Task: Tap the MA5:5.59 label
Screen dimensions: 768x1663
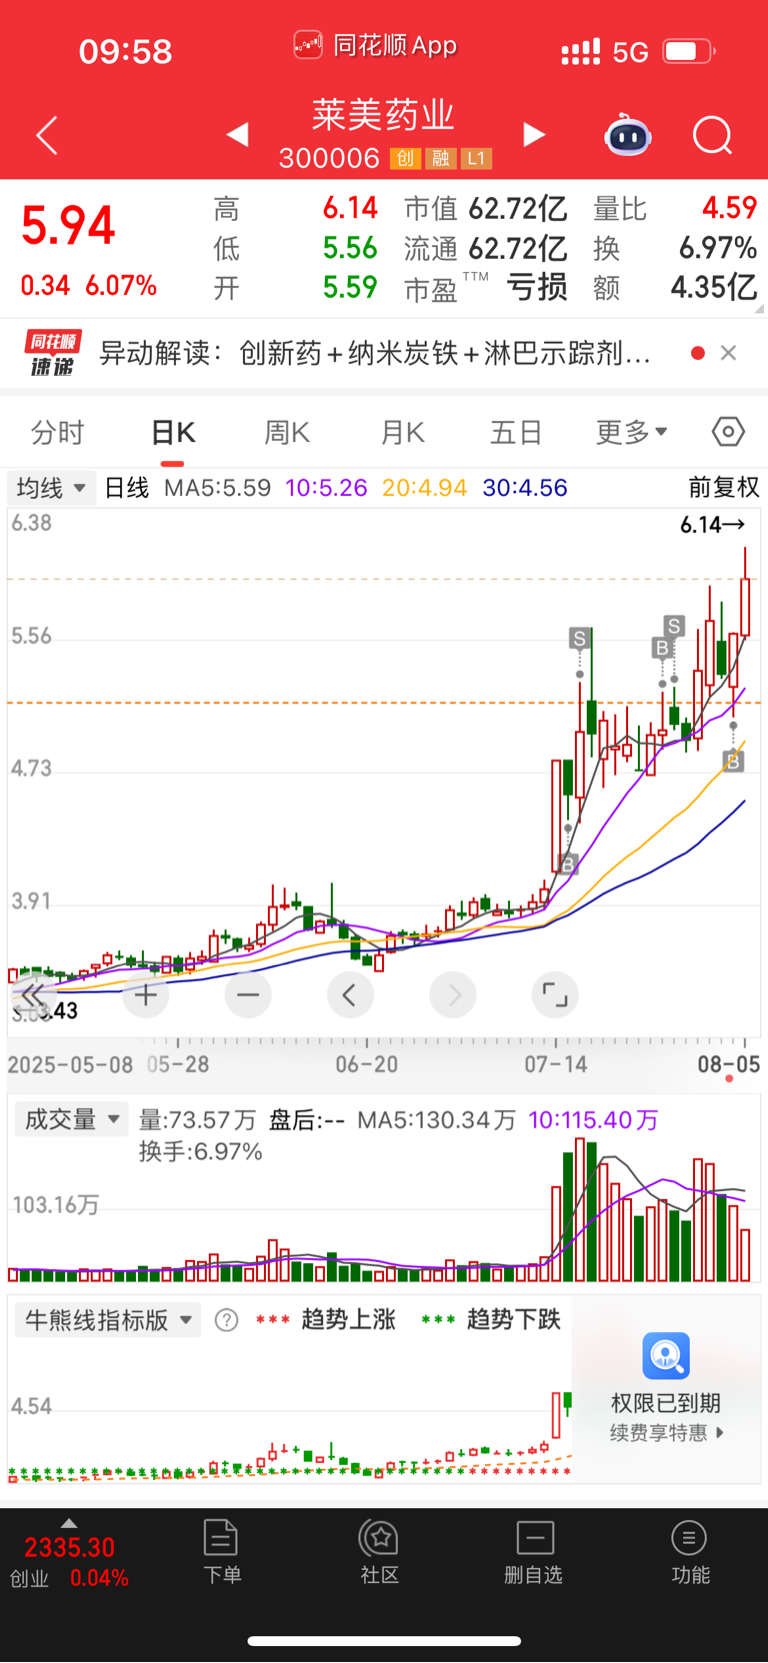Action: [217, 488]
